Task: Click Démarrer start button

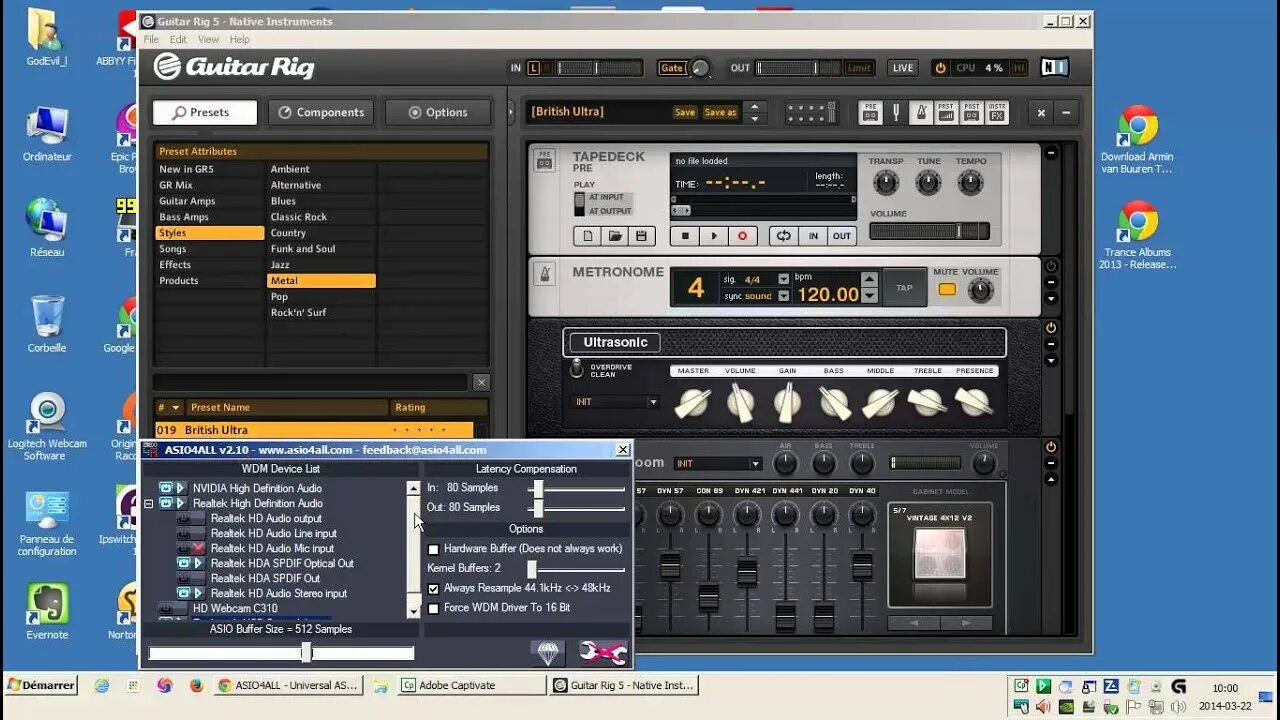Action: pos(41,685)
